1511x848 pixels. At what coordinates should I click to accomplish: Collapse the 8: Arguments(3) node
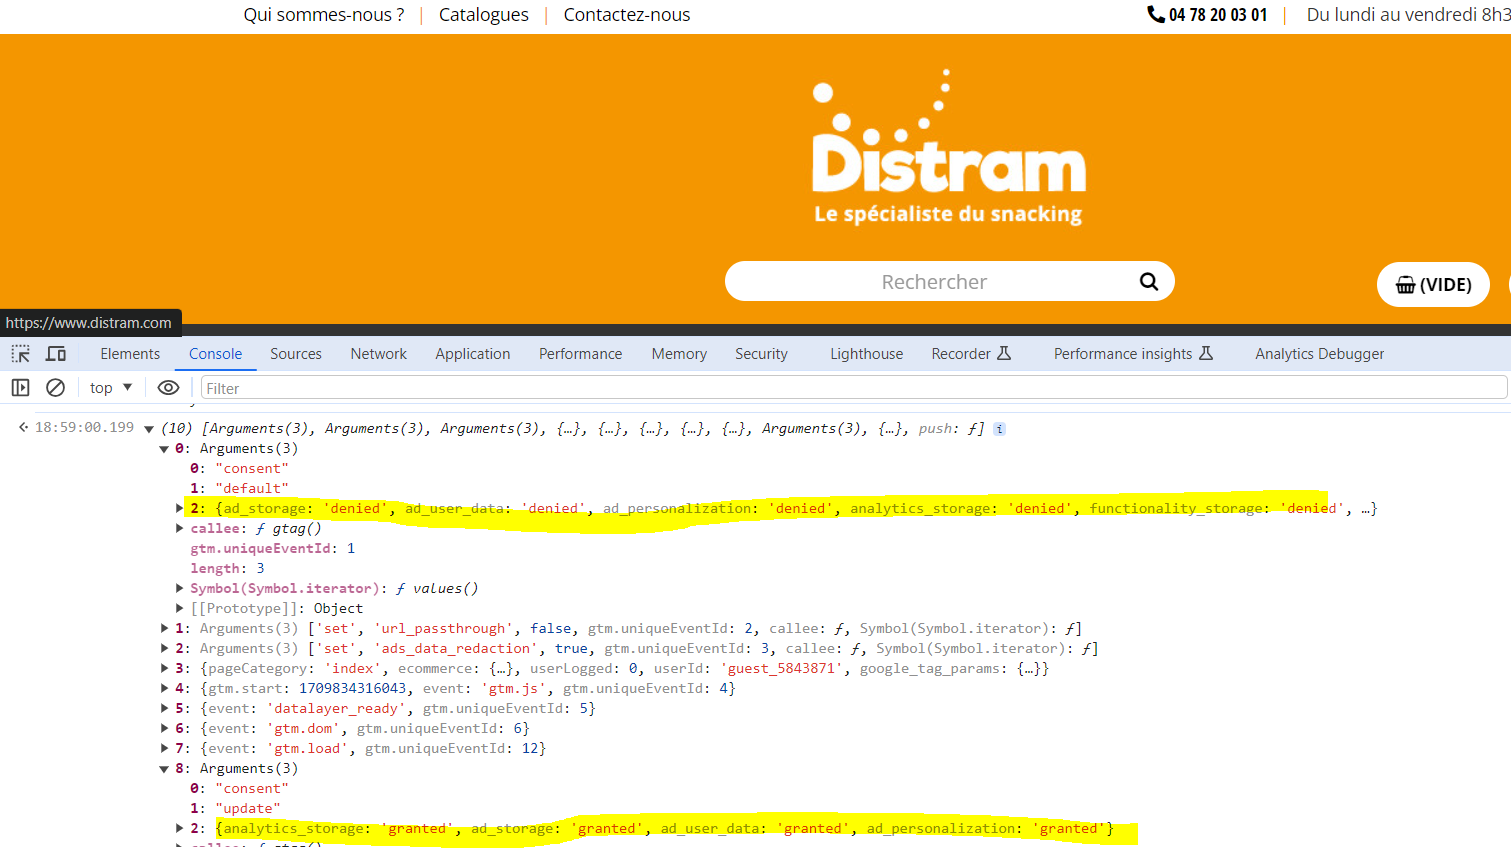[x=165, y=769]
